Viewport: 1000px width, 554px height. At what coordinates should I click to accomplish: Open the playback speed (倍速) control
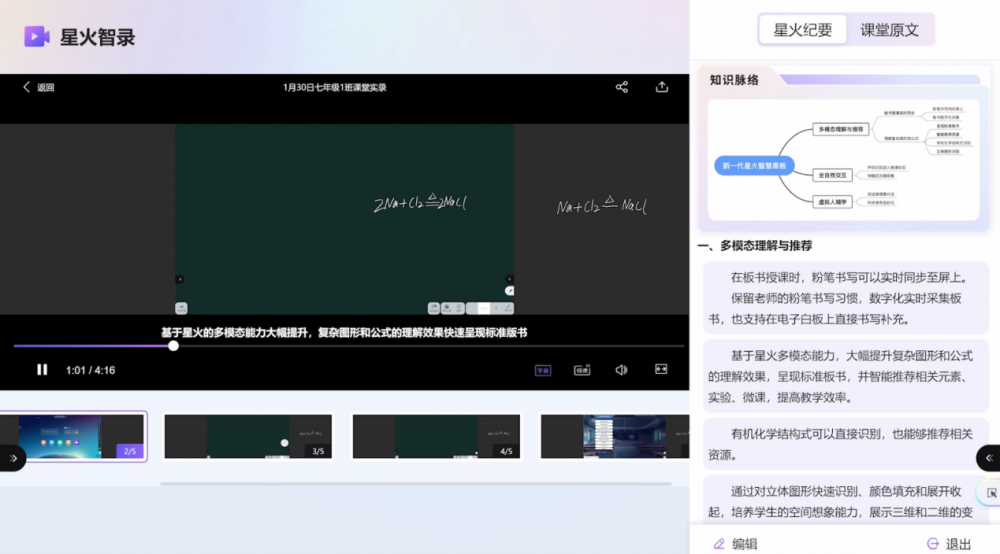point(582,370)
